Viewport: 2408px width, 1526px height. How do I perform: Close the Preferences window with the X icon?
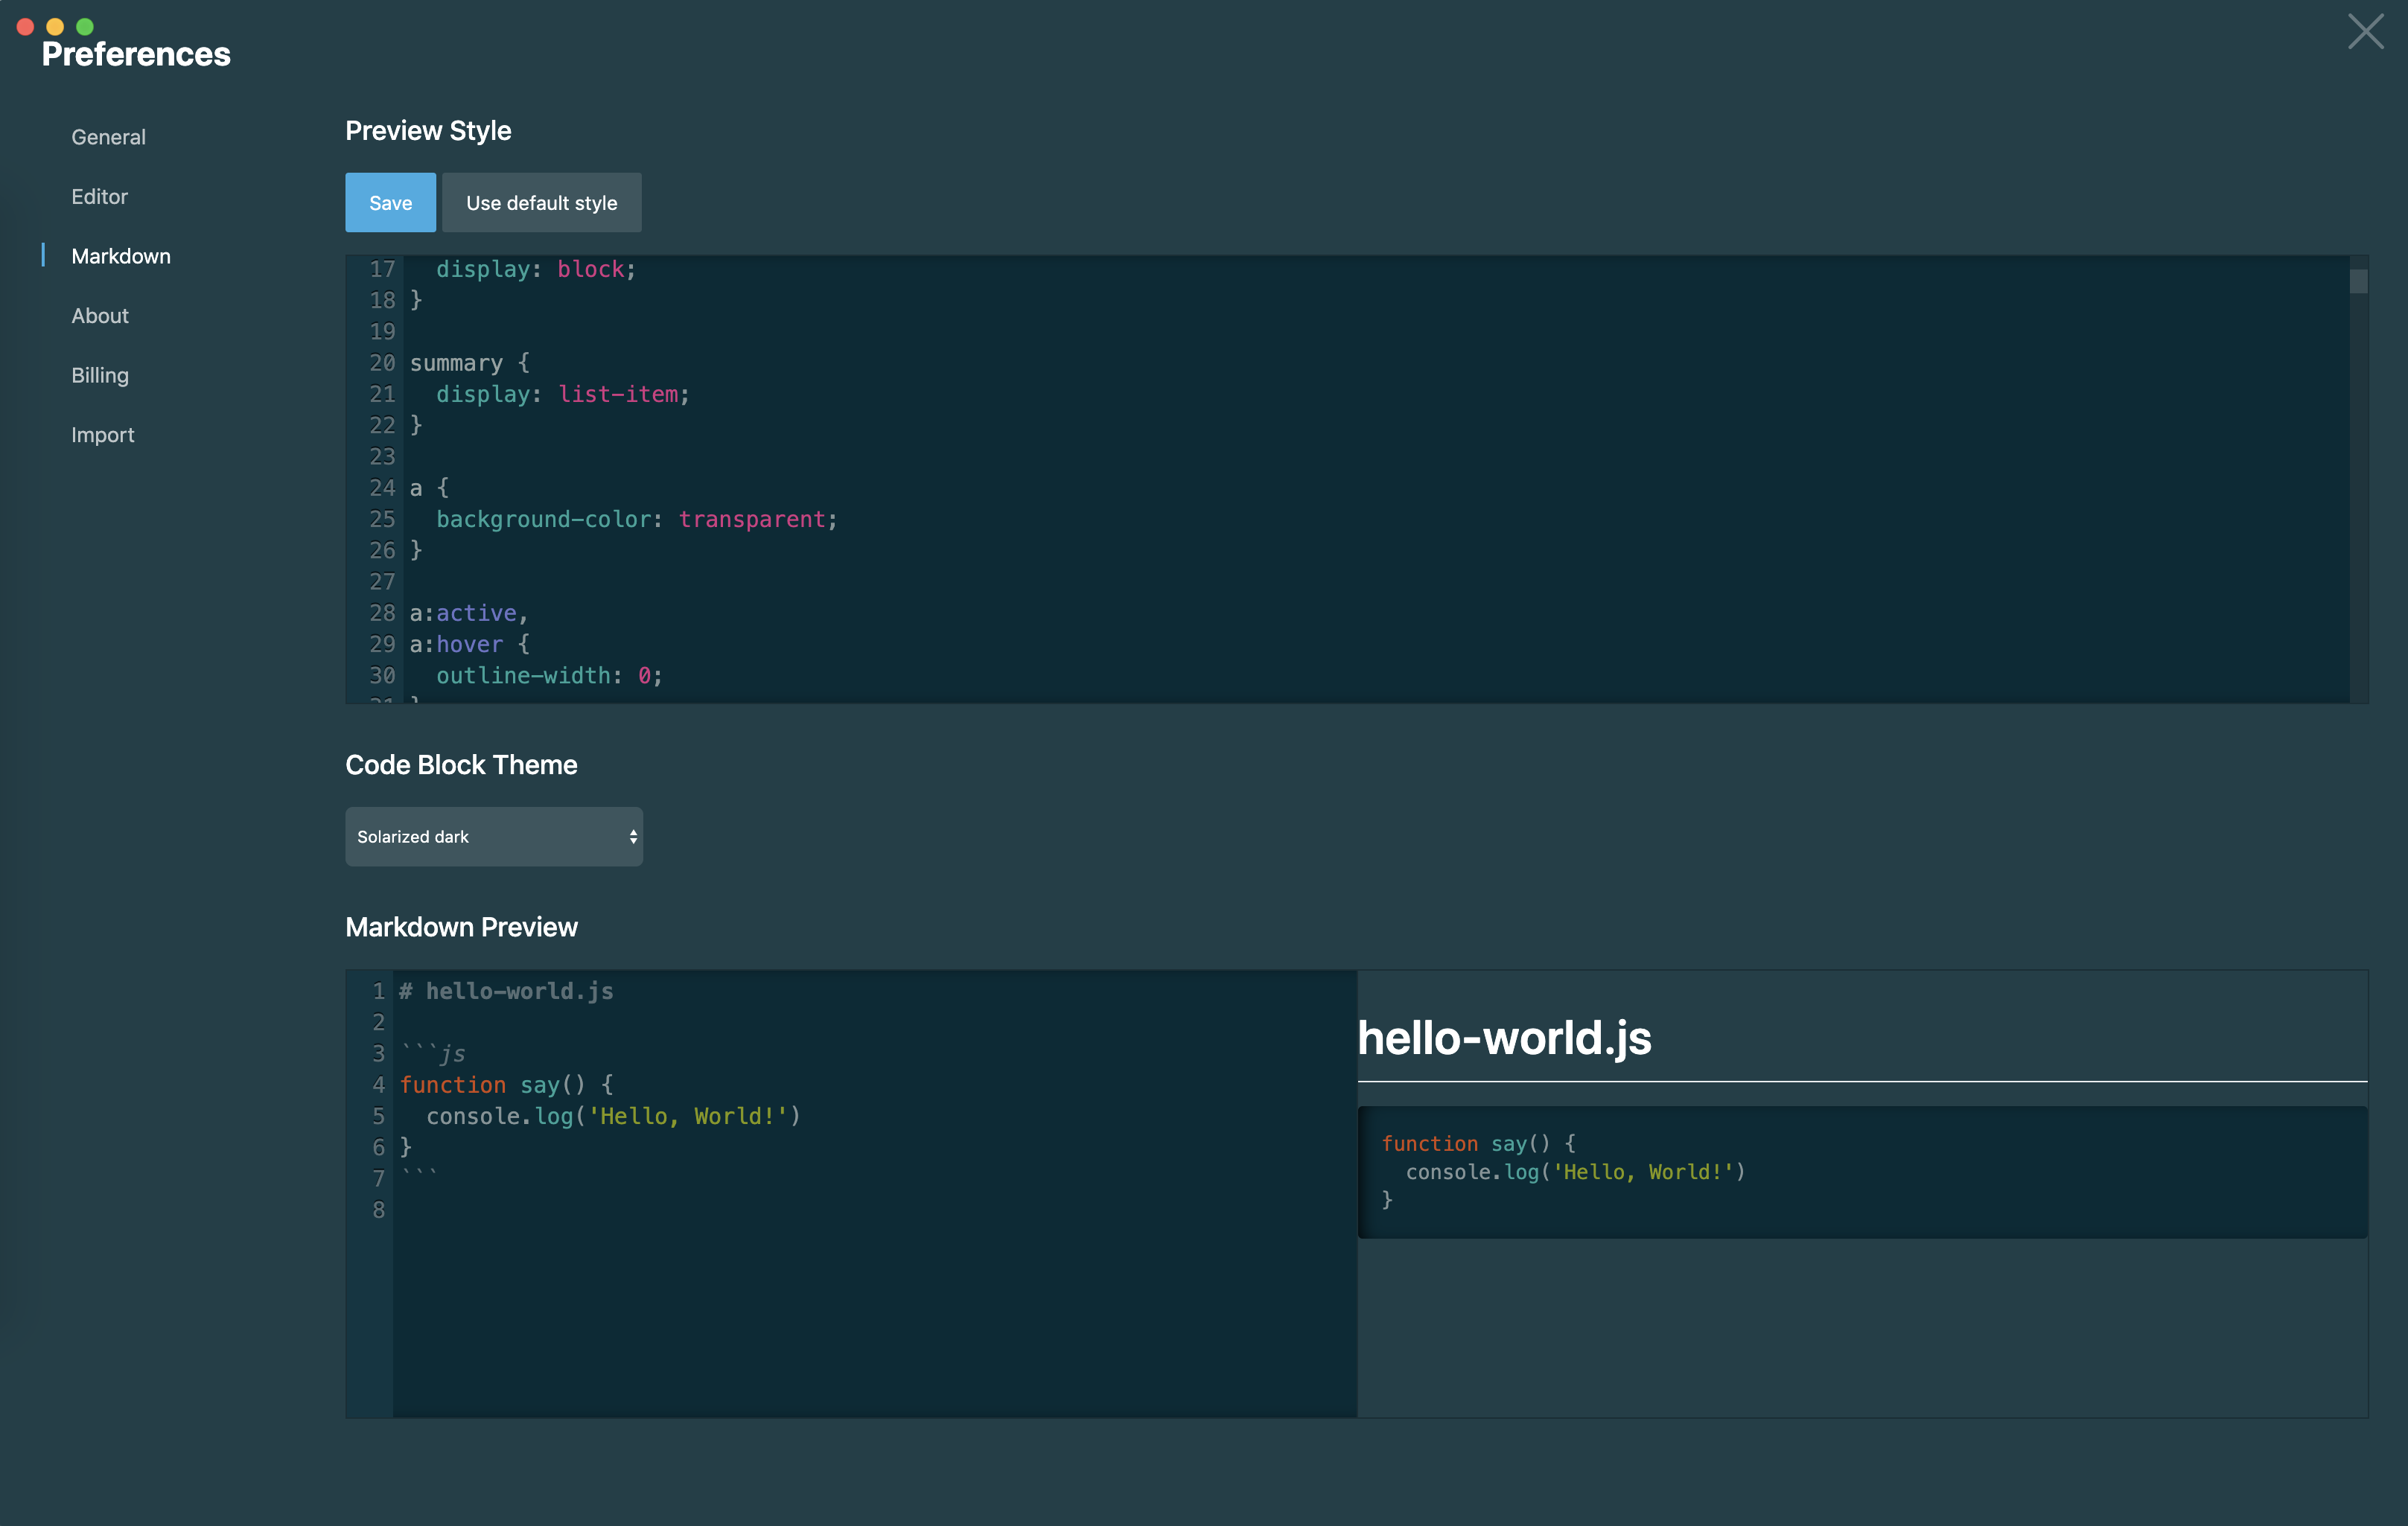pos(2365,32)
